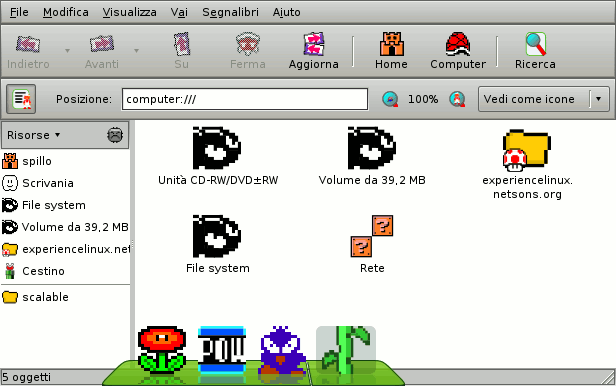Click the zoom in icon
Viewport: 616px width, 386px height.
[457, 99]
